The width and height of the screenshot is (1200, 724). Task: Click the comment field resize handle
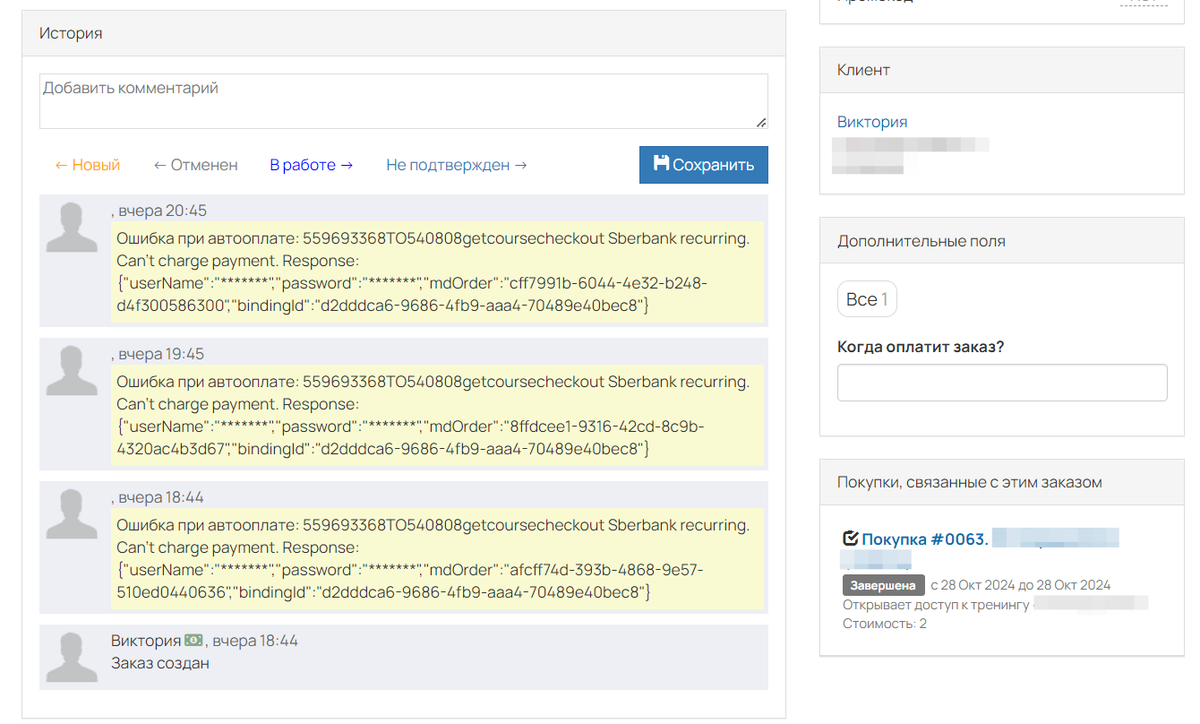coord(761,122)
